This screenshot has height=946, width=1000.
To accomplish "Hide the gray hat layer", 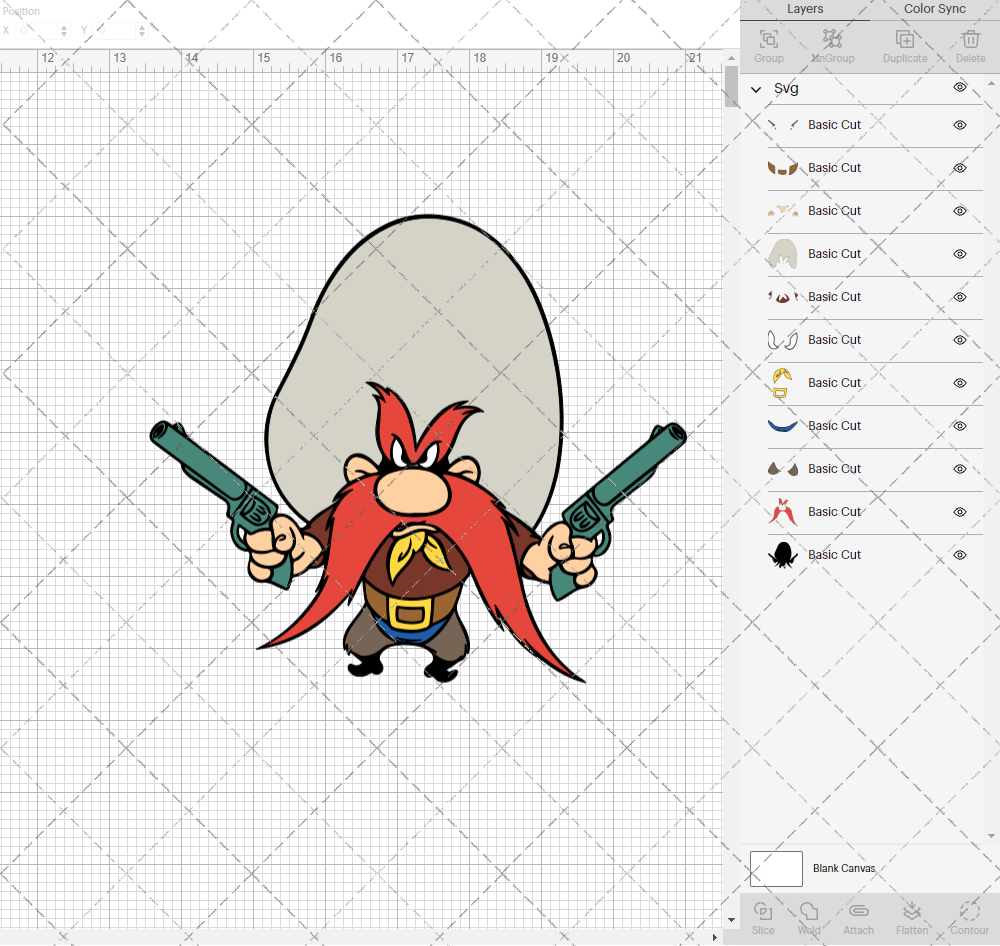I will (960, 254).
